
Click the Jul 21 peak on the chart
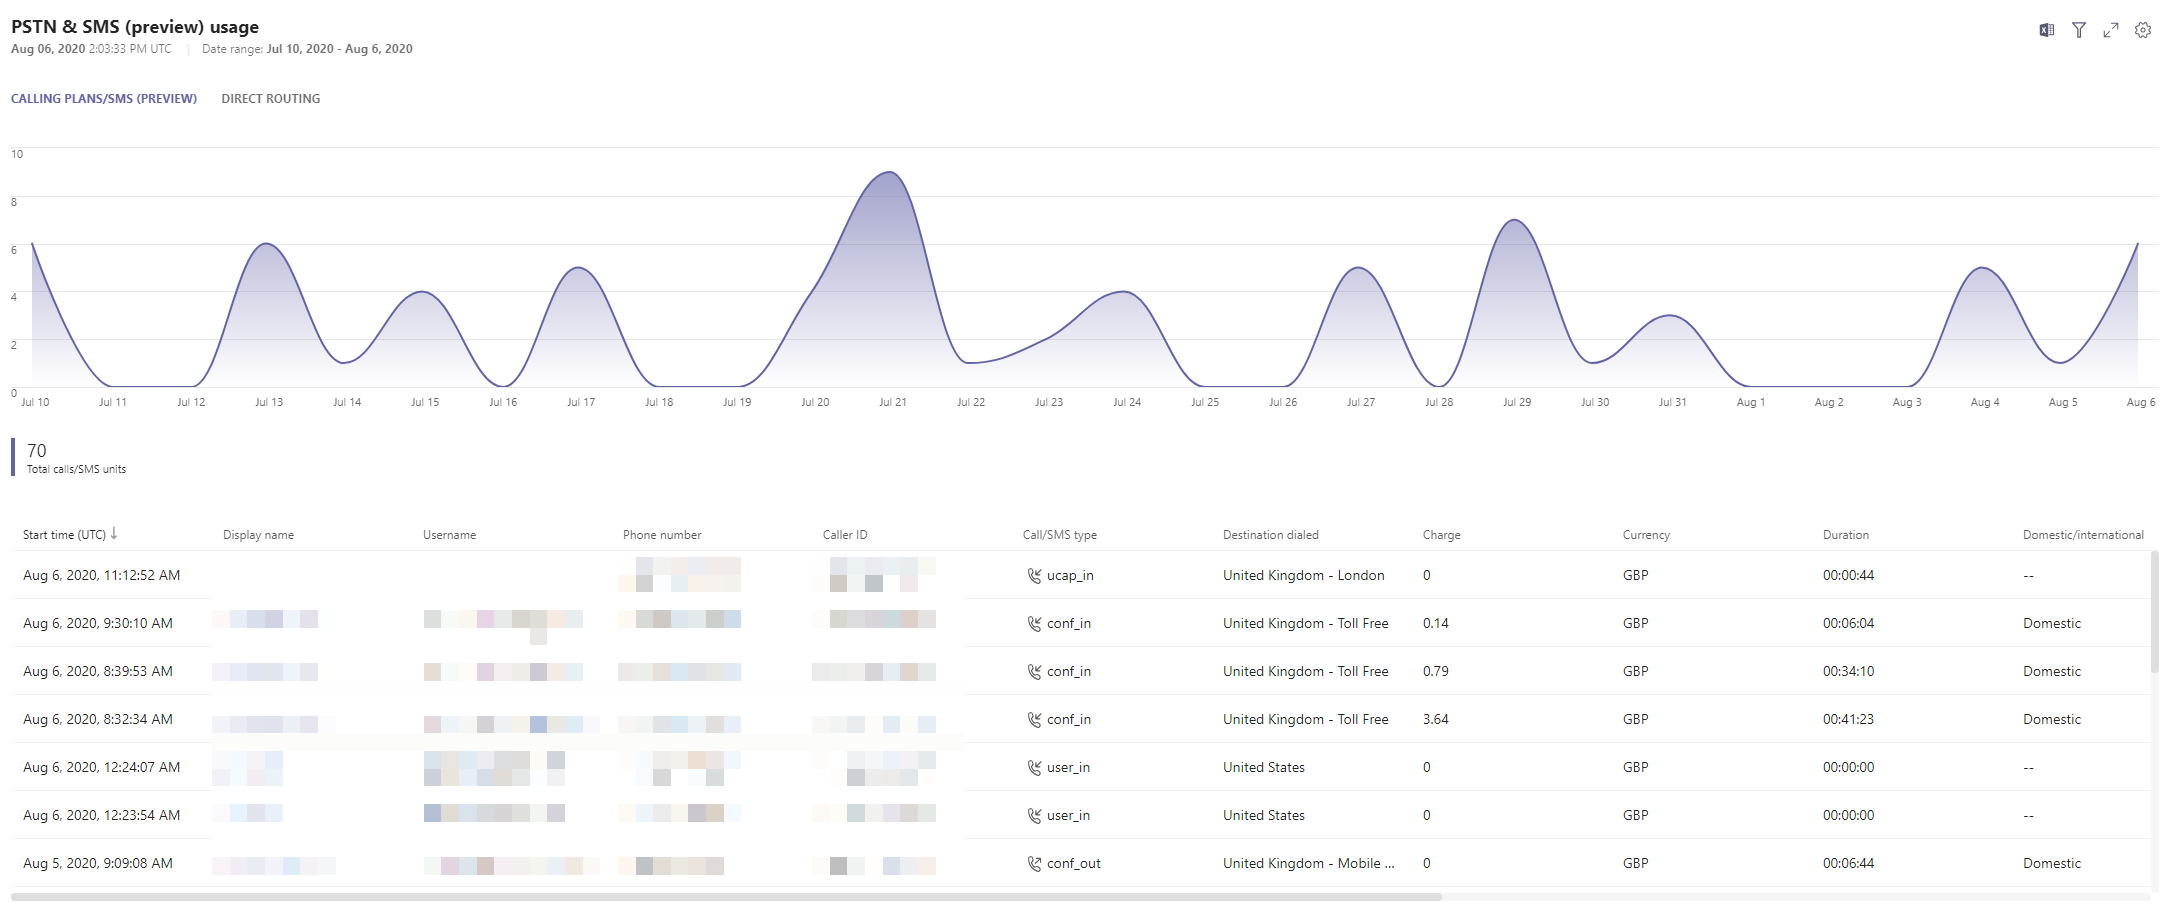[x=889, y=173]
